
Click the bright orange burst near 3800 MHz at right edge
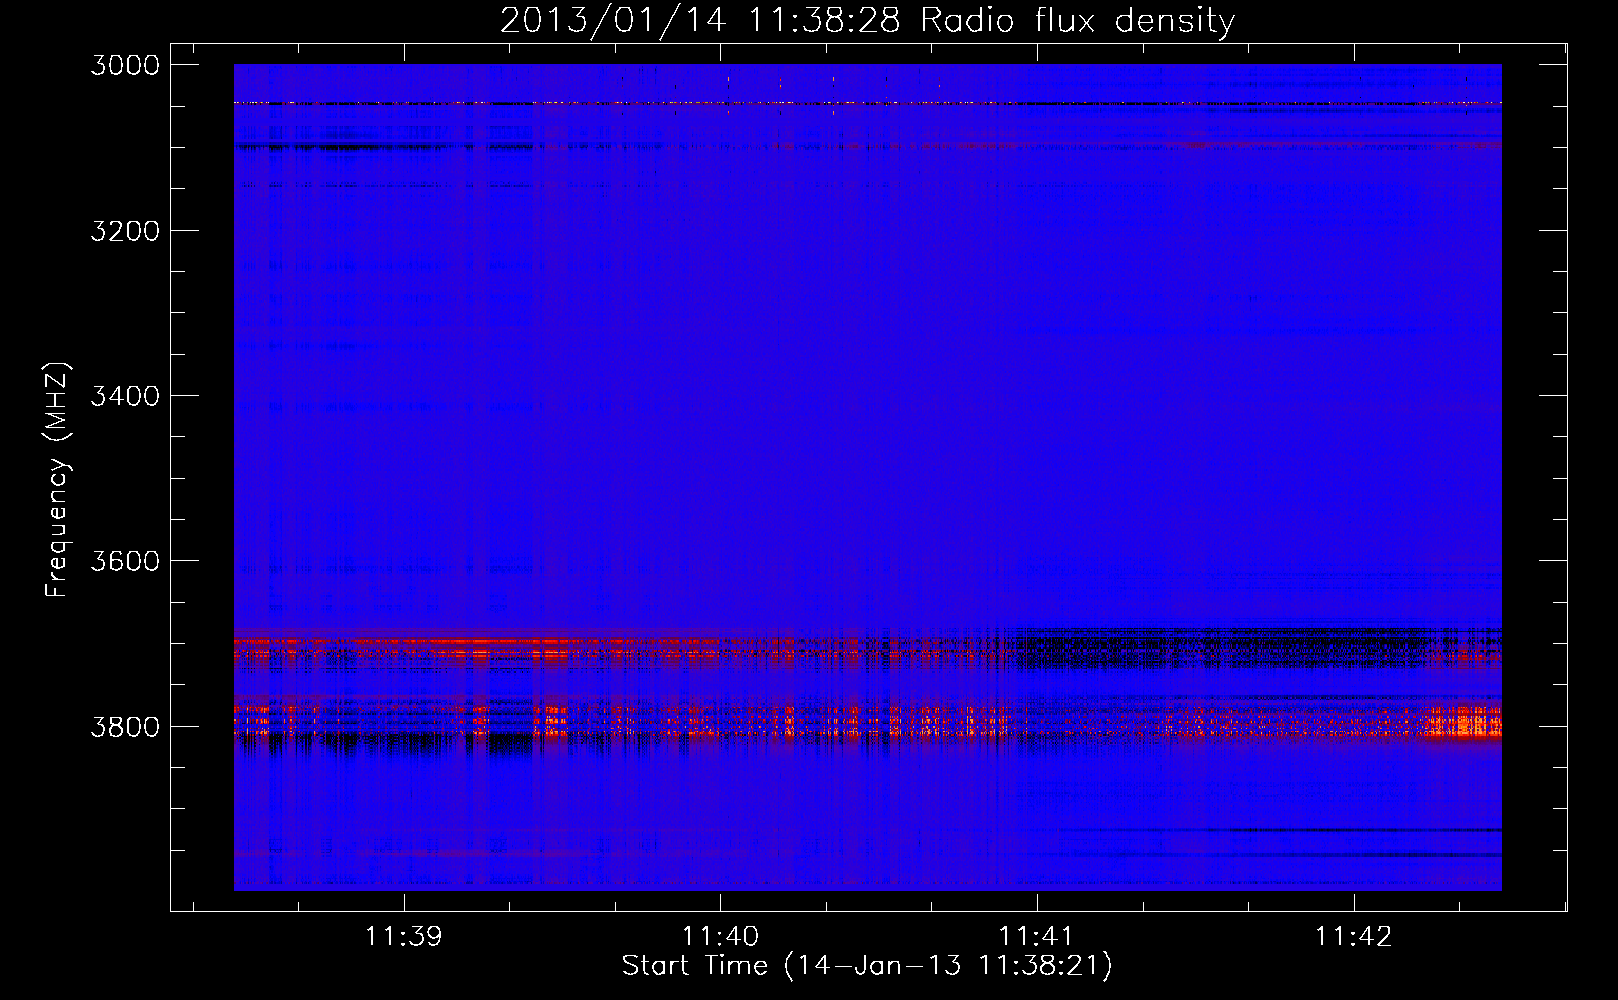tap(1466, 721)
